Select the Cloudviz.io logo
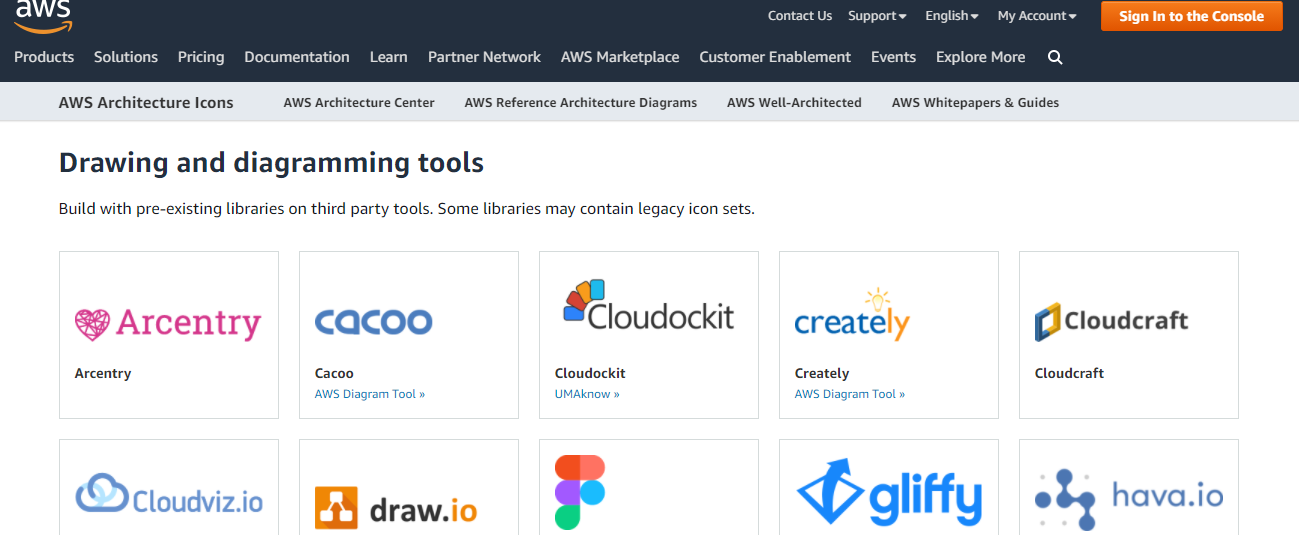Viewport: 1299px width, 535px height. pyautogui.click(x=169, y=495)
